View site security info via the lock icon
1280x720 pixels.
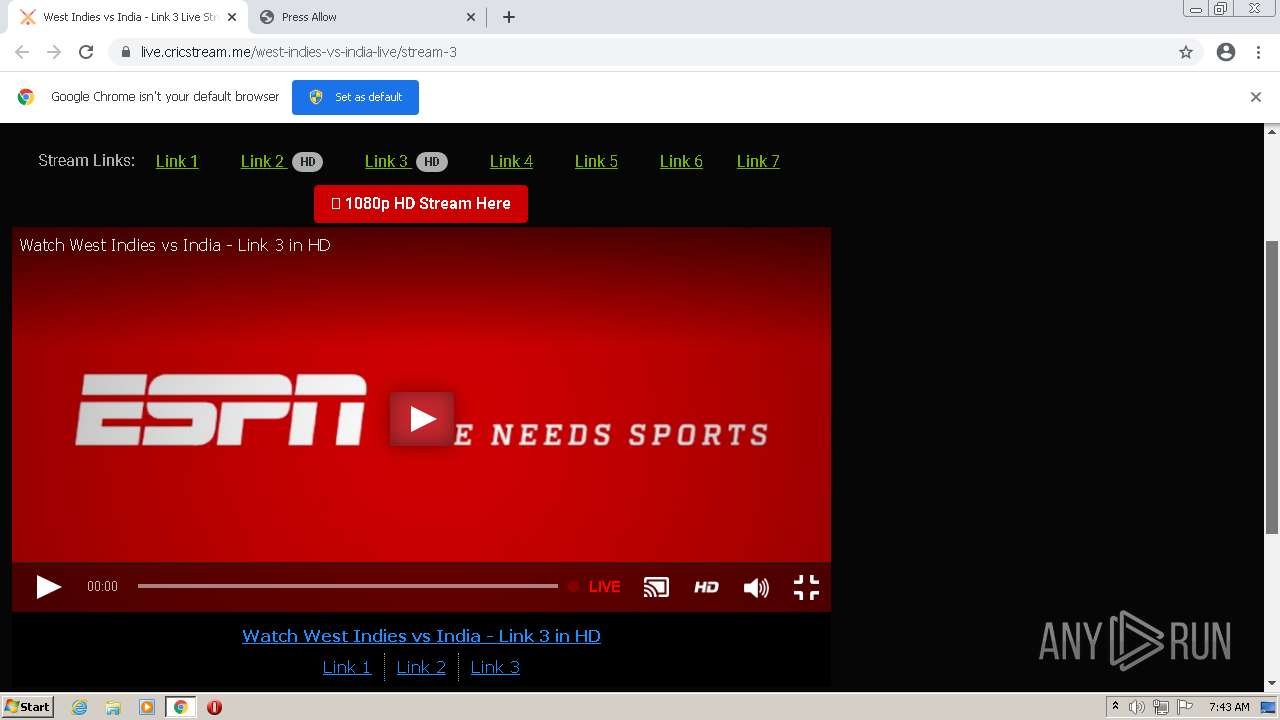pyautogui.click(x=125, y=52)
